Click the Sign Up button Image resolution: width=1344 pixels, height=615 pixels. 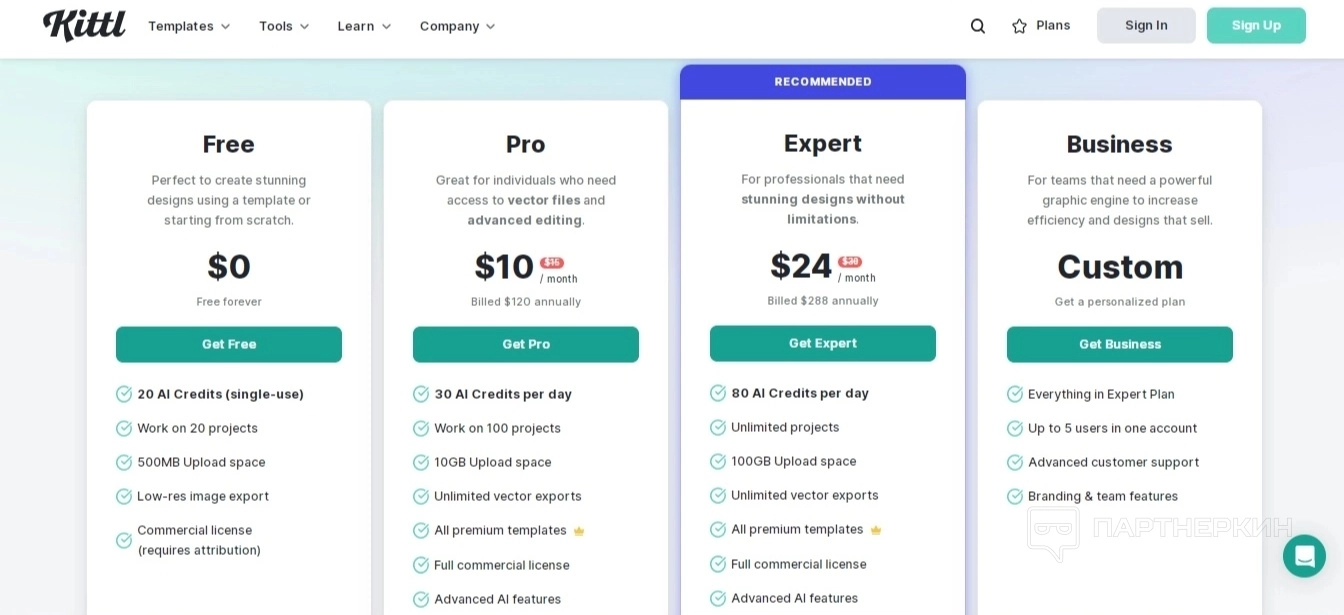tap(1256, 26)
